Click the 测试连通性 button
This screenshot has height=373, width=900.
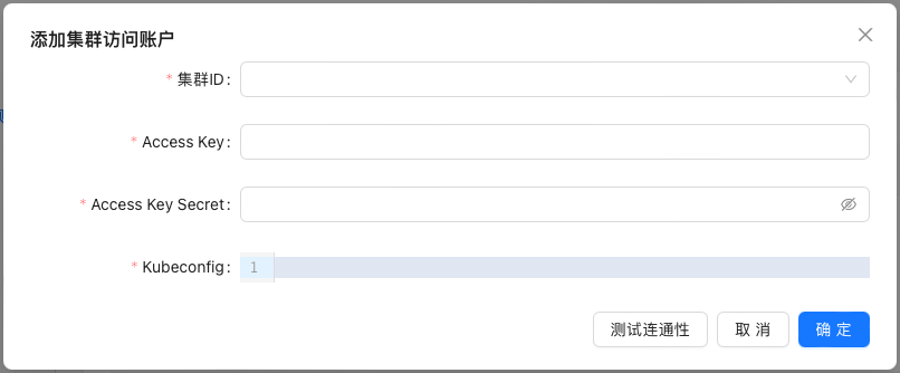click(x=650, y=329)
